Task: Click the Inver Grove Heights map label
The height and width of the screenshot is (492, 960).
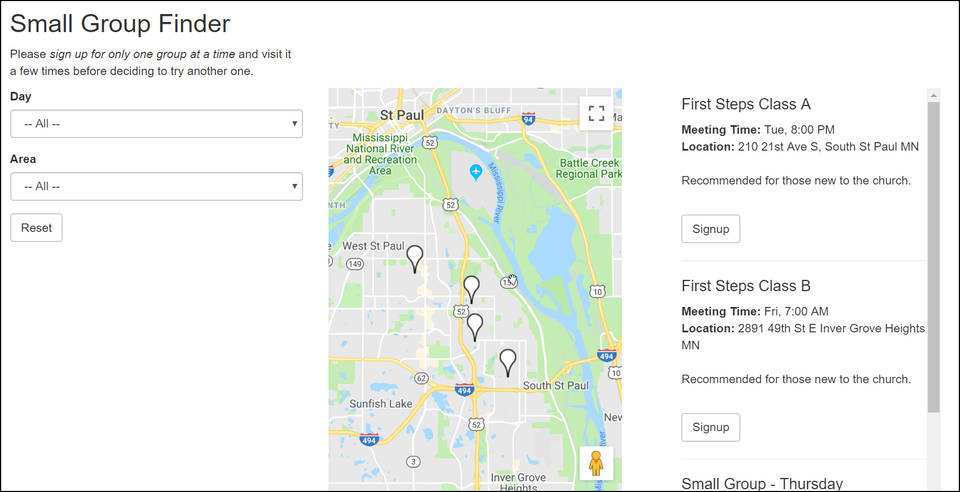Action: [518, 483]
